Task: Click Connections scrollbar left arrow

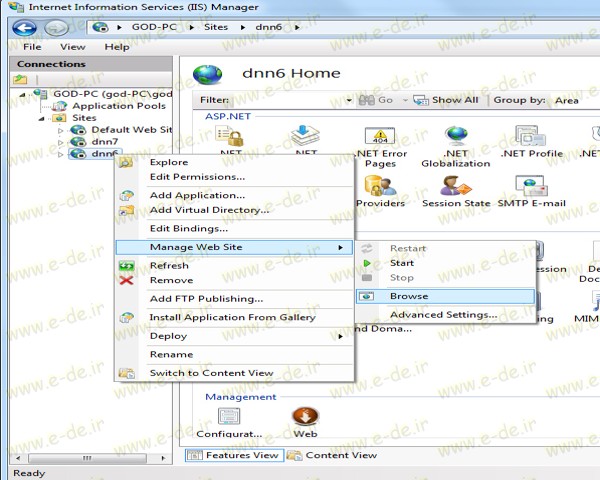Action: click(x=18, y=458)
